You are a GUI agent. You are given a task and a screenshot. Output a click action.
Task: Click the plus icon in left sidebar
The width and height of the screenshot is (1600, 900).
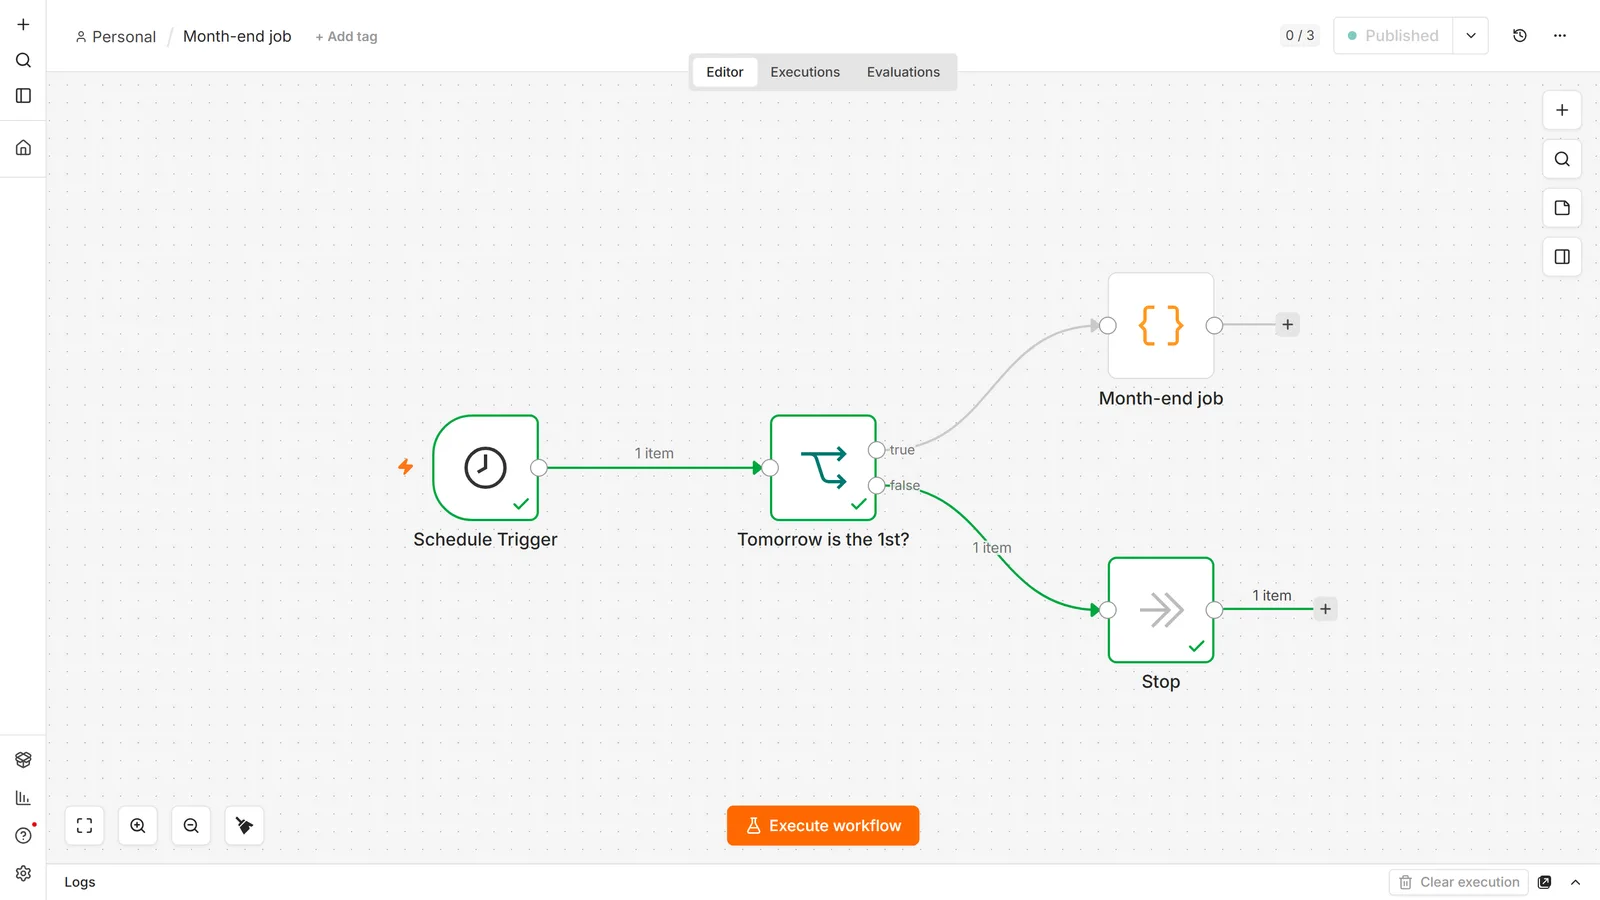(x=23, y=24)
